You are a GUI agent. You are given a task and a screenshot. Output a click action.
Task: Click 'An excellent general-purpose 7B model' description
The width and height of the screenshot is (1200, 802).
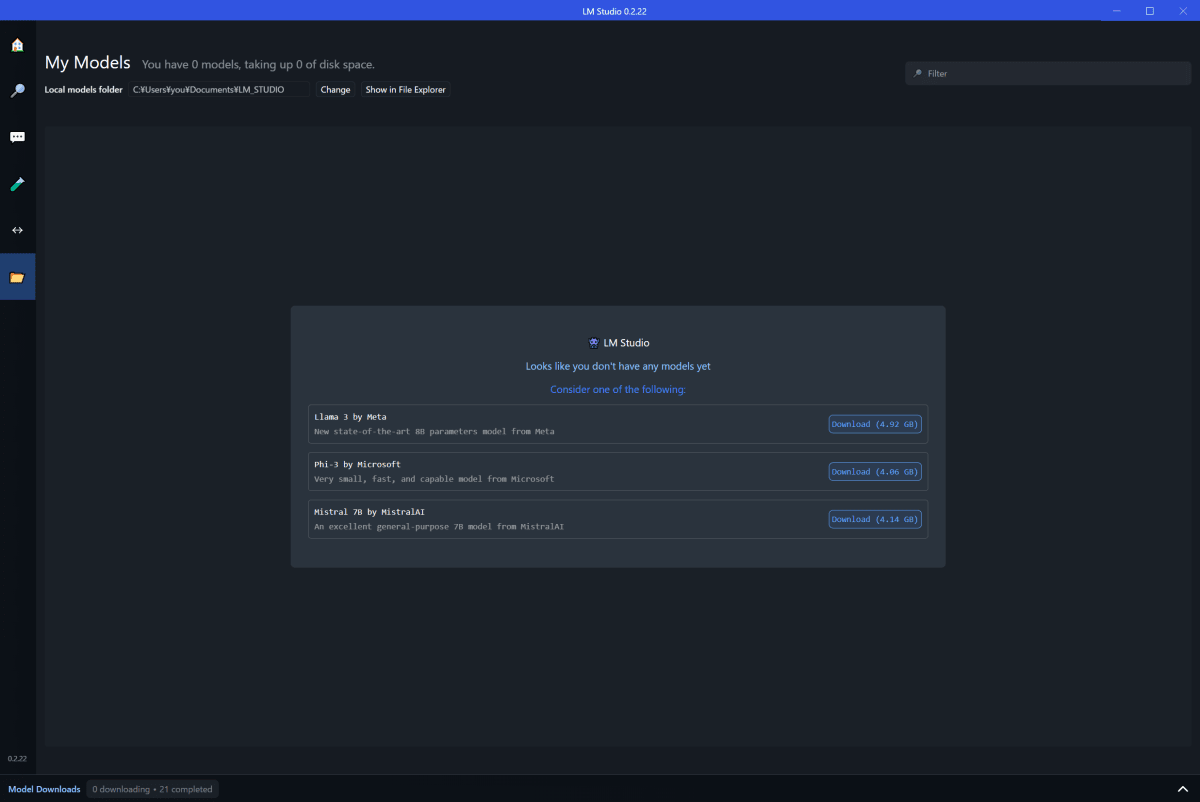439,526
